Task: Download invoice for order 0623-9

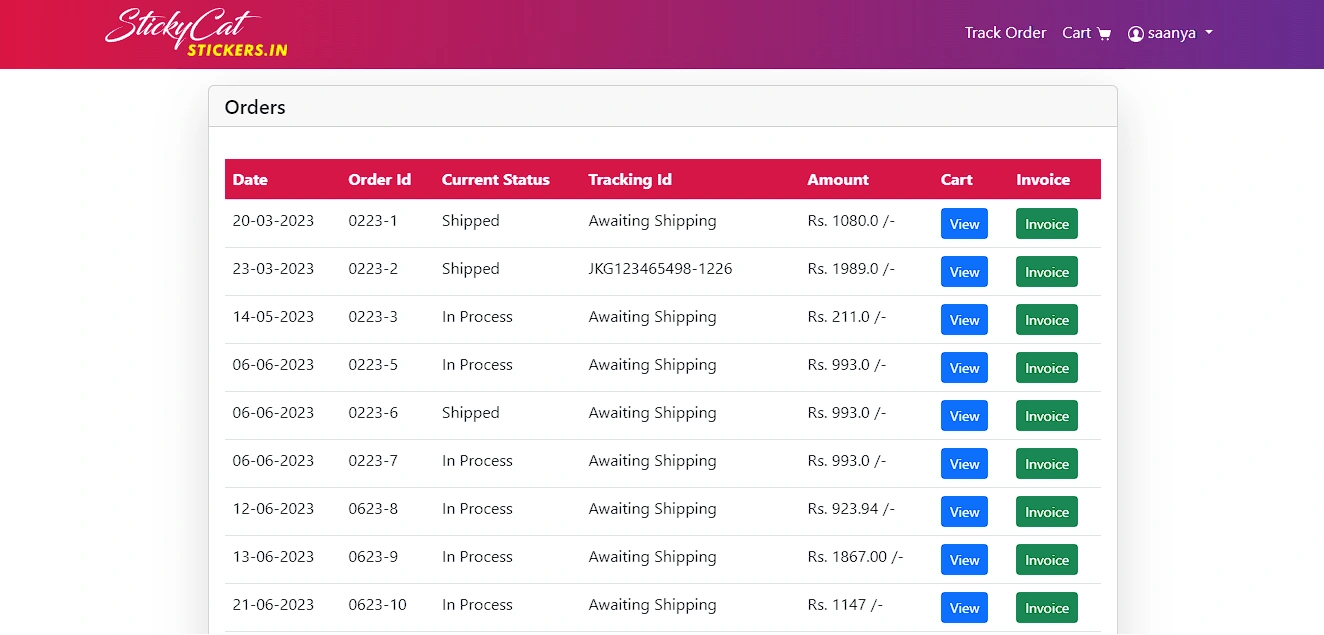Action: 1046,560
